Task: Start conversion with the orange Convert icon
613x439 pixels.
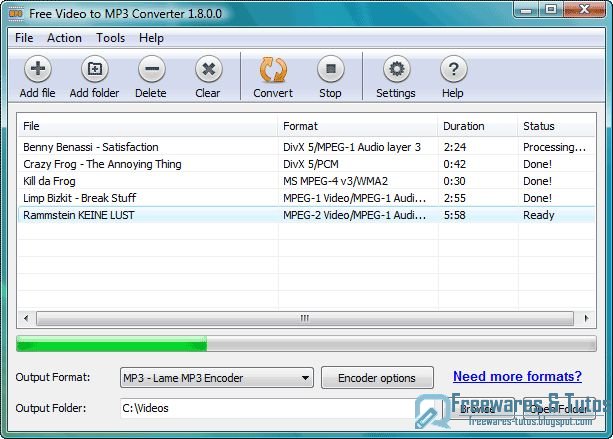Action: 273,69
